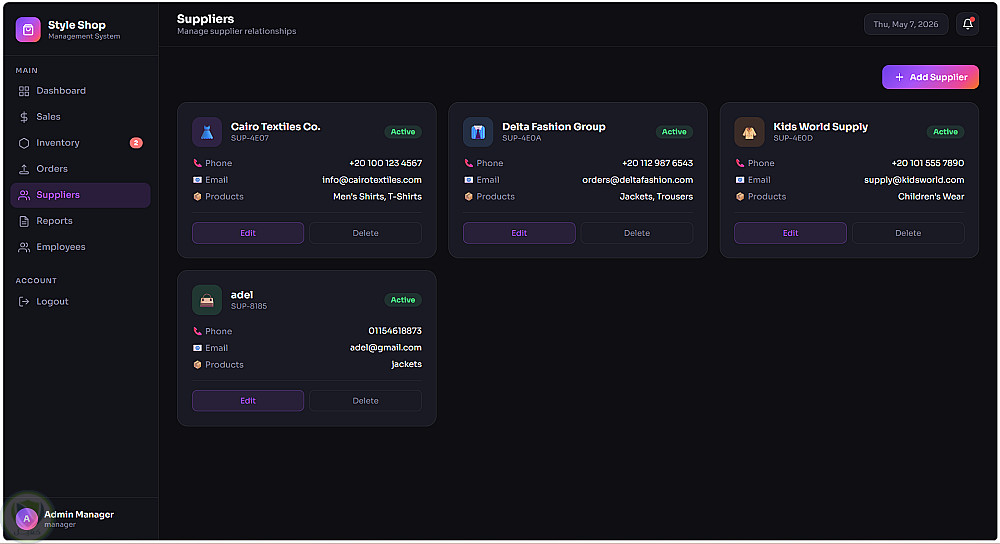This screenshot has width=1000, height=544.
Task: Click the adel supplier handbag icon
Action: 207,300
